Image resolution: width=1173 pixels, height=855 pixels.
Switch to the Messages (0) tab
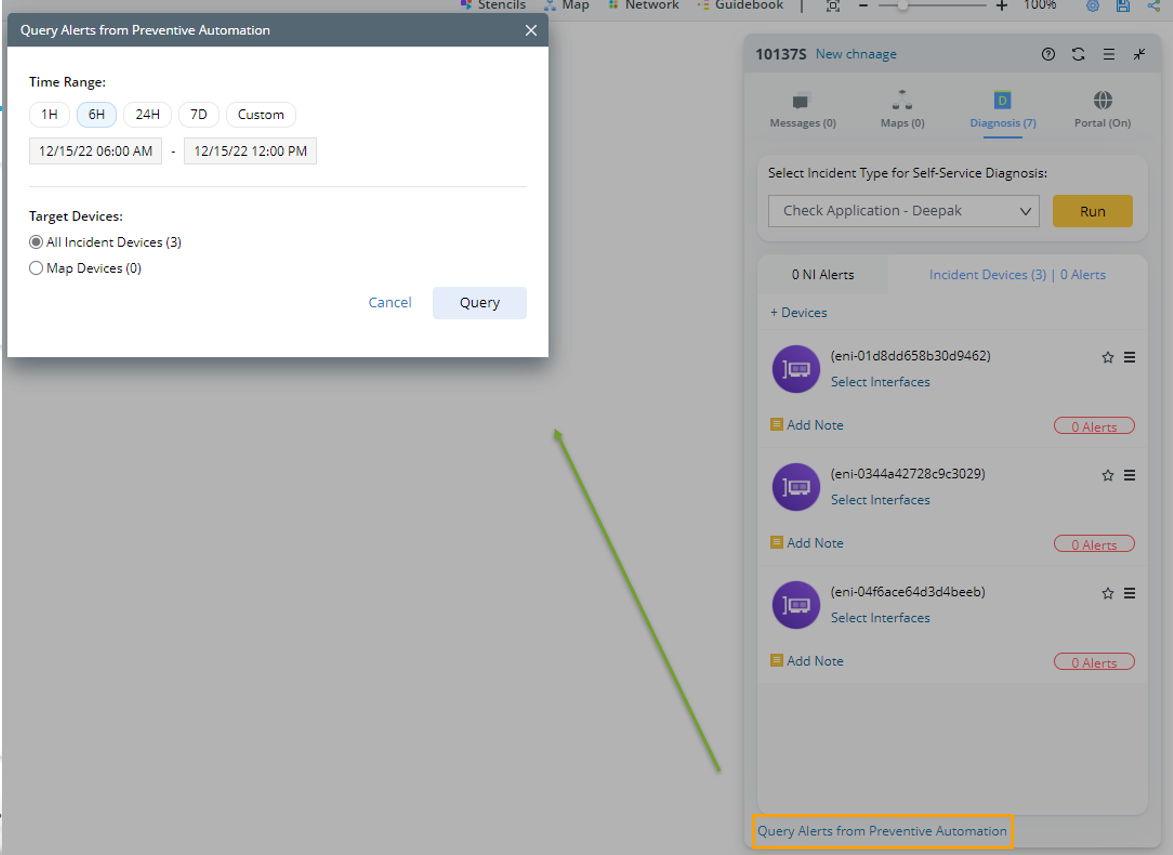click(803, 111)
